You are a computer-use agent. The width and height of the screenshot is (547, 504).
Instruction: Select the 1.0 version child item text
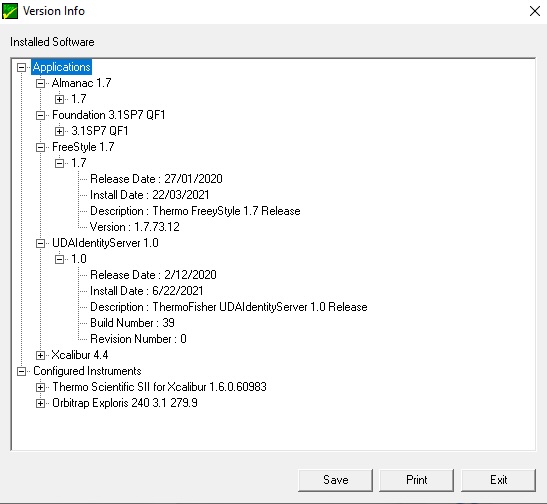[79, 259]
